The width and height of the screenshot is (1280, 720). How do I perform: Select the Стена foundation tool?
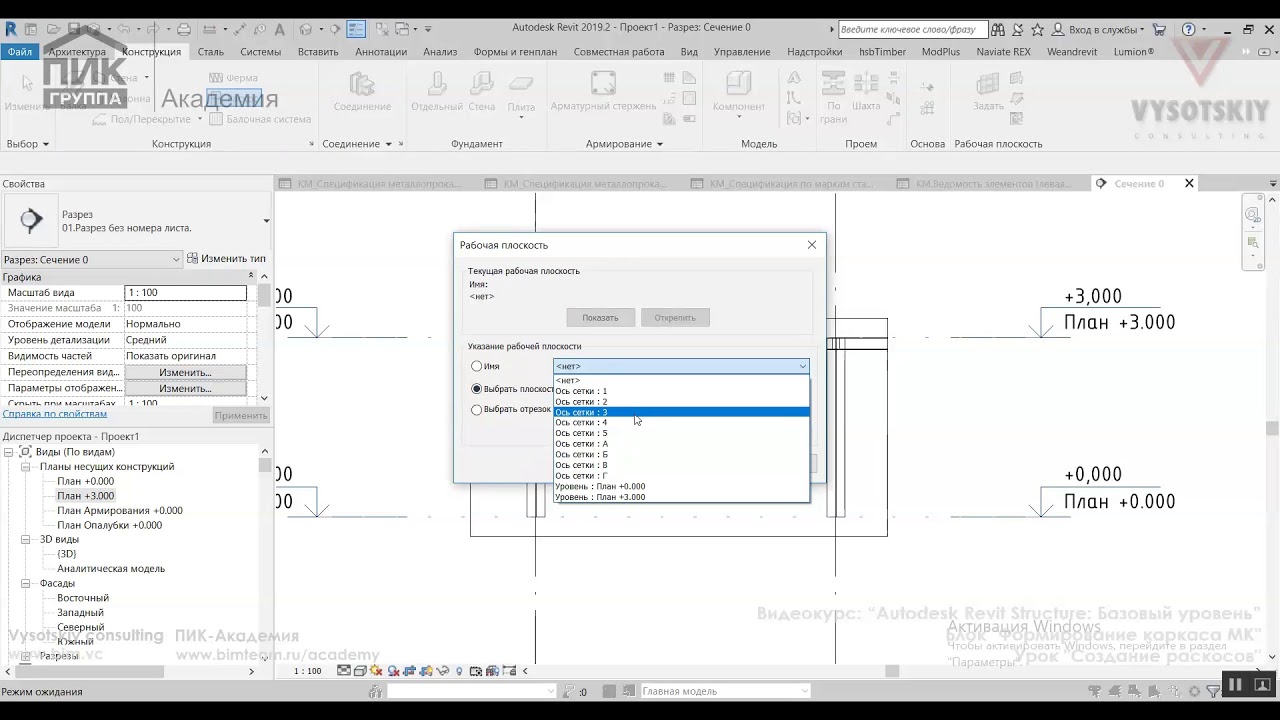(481, 92)
